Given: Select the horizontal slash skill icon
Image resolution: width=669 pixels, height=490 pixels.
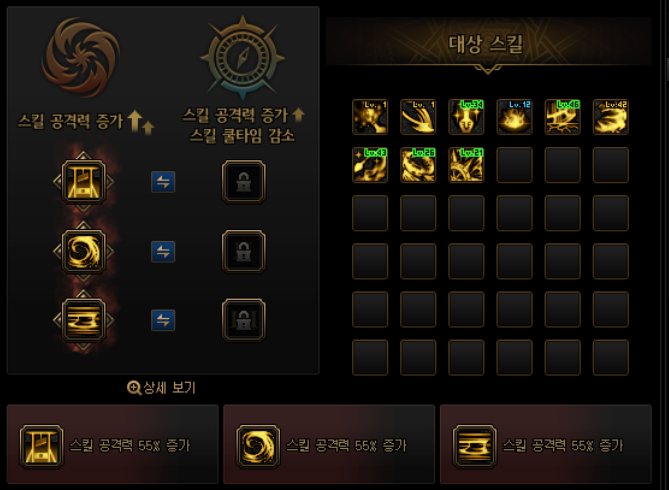Looking at the screenshot, I should tap(84, 320).
